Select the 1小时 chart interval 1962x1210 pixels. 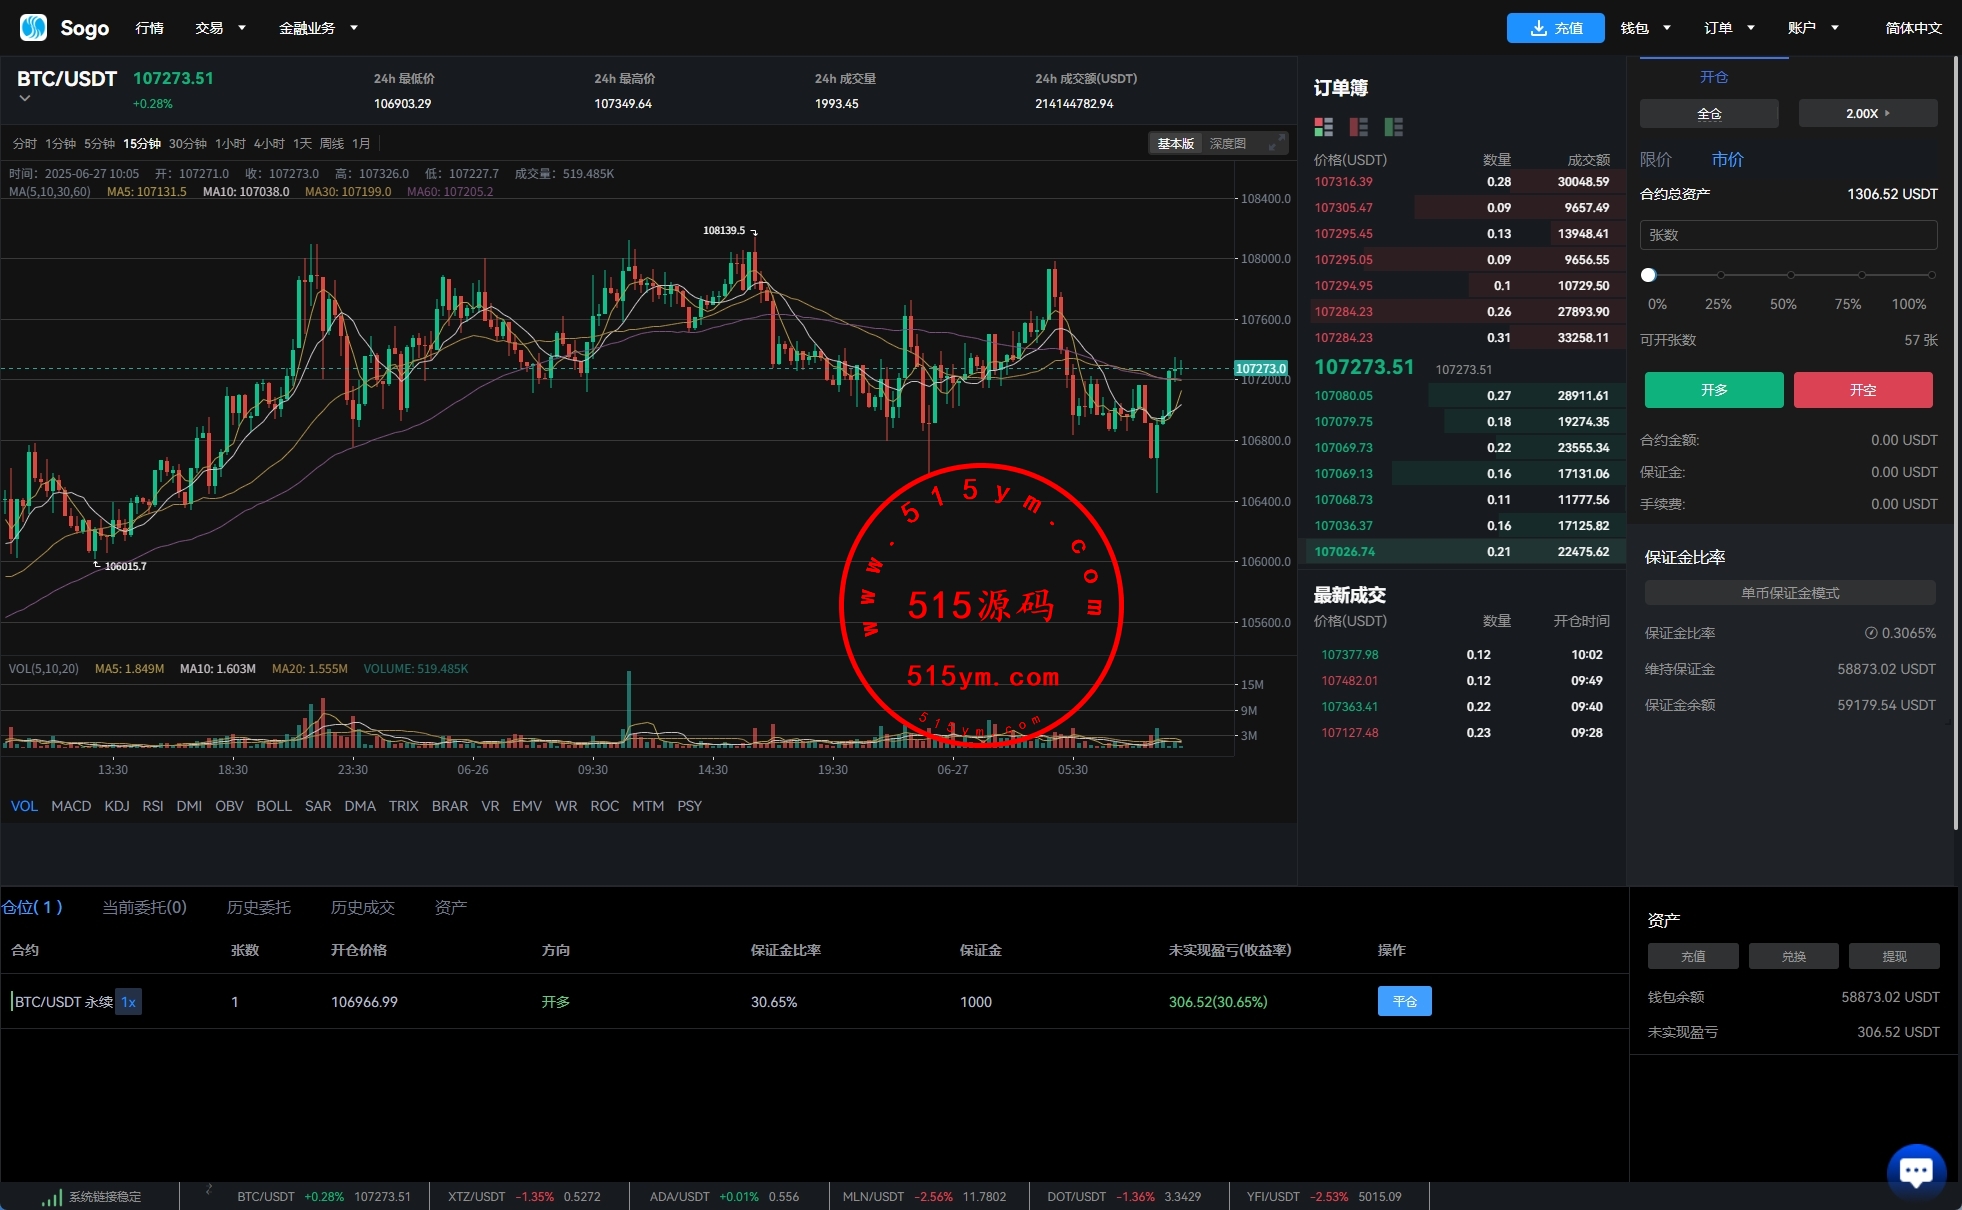(230, 144)
